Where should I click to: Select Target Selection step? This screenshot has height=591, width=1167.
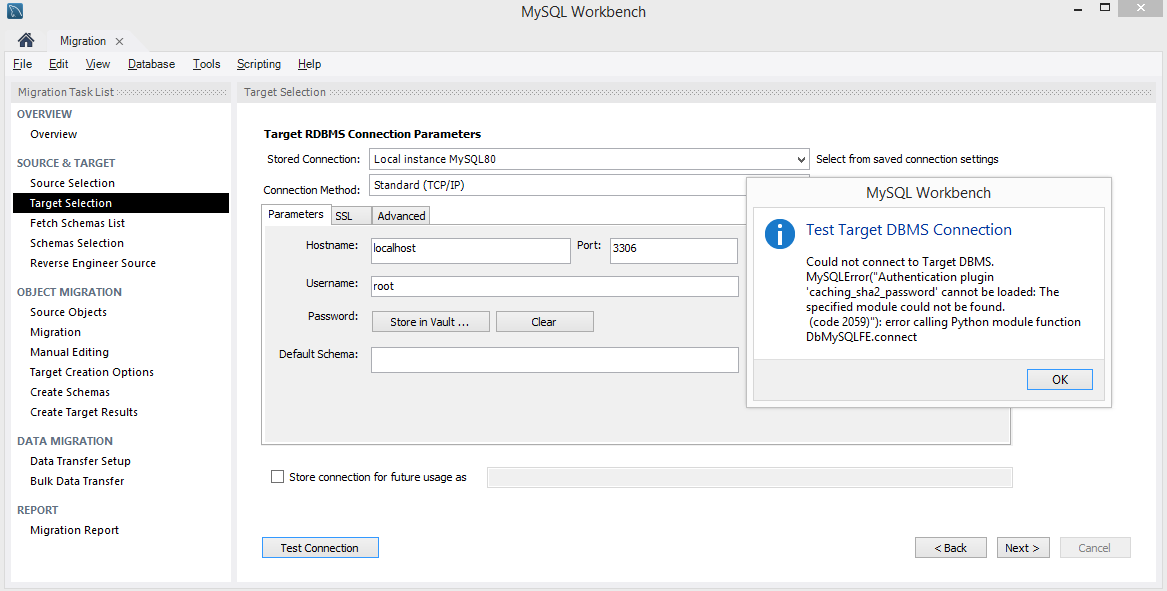(121, 203)
